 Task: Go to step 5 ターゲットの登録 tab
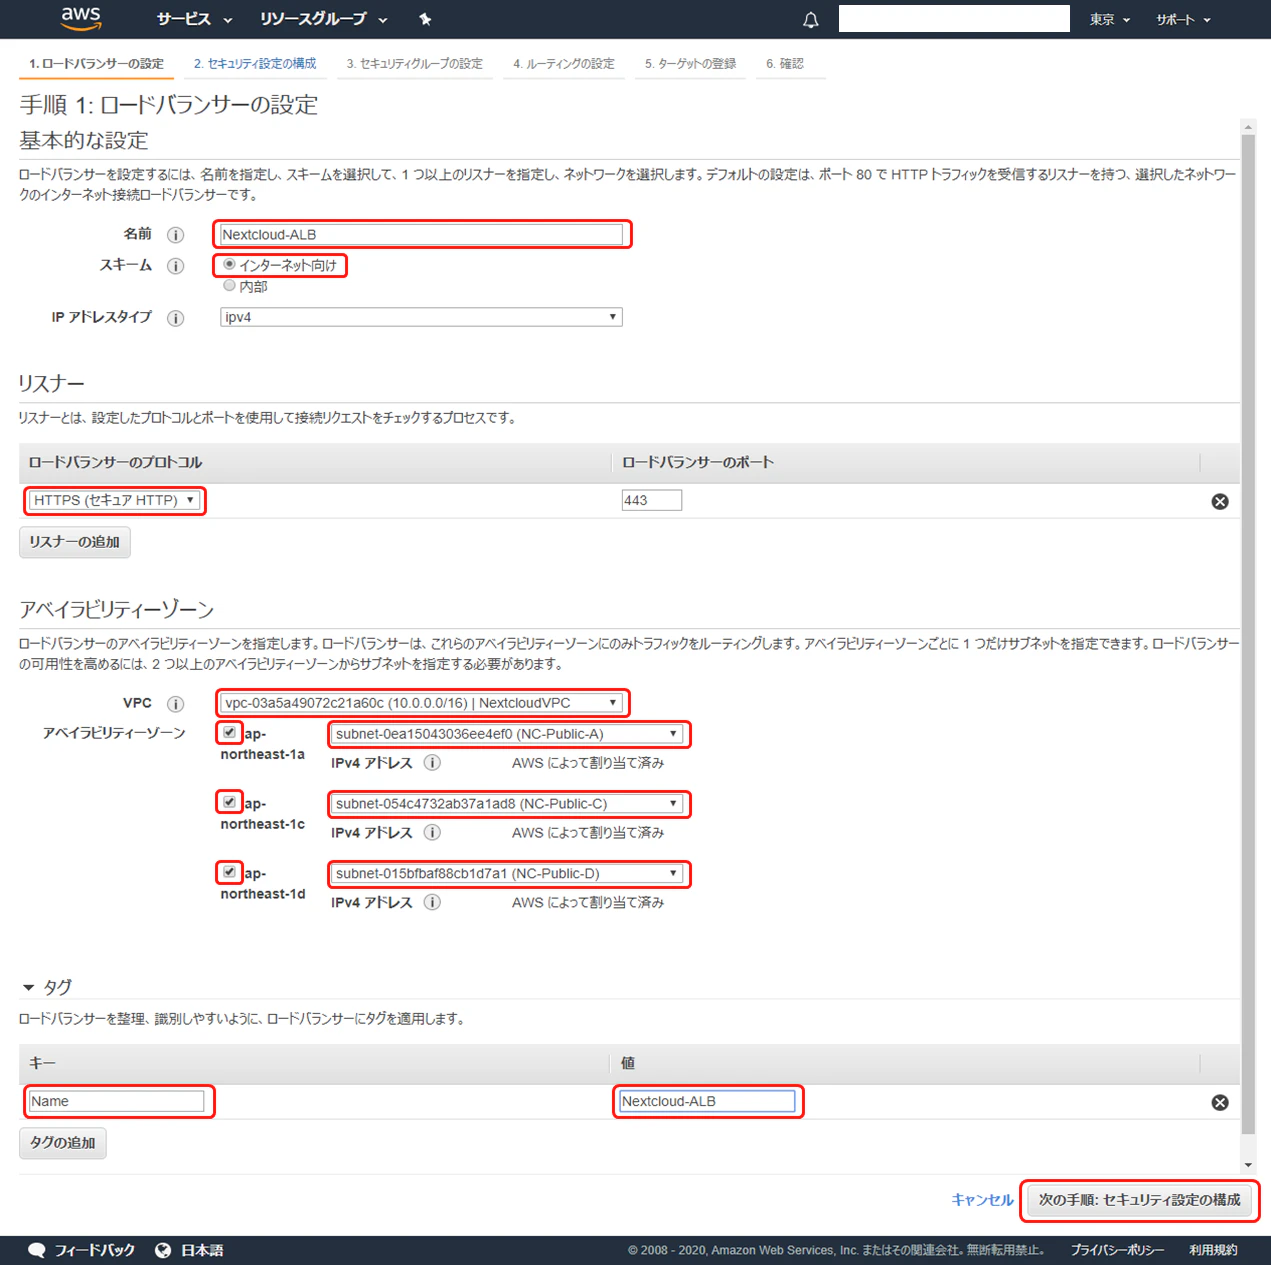point(690,64)
